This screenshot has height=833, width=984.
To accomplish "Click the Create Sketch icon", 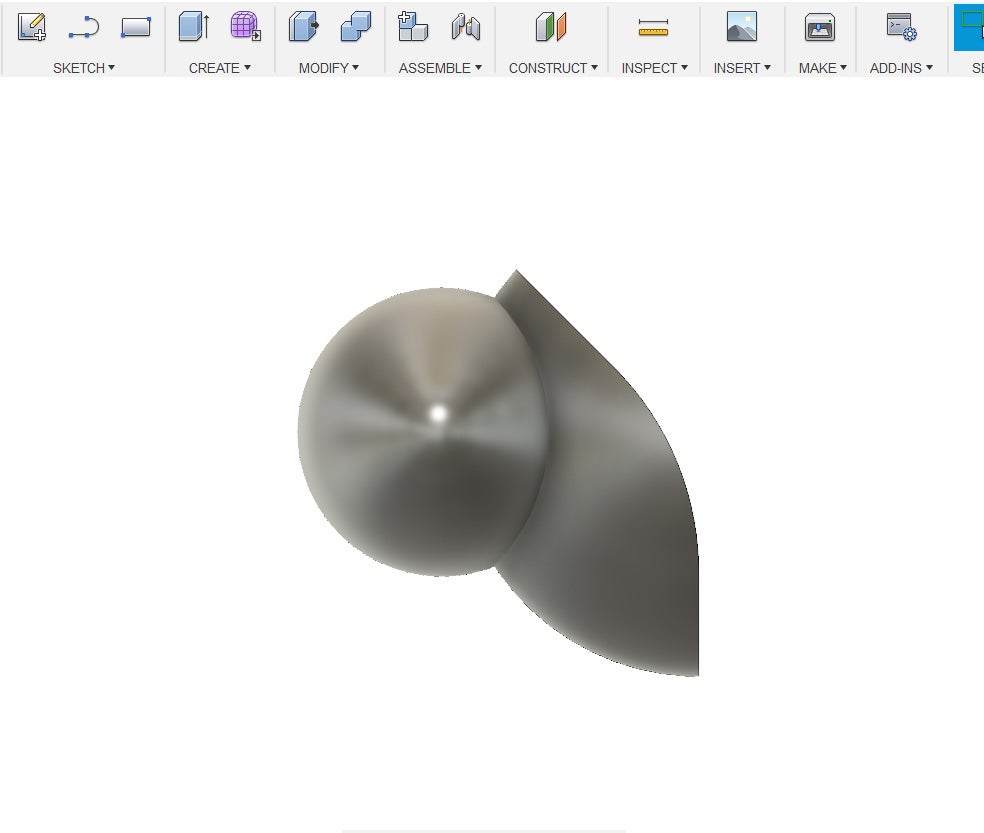I will pyautogui.click(x=32, y=28).
